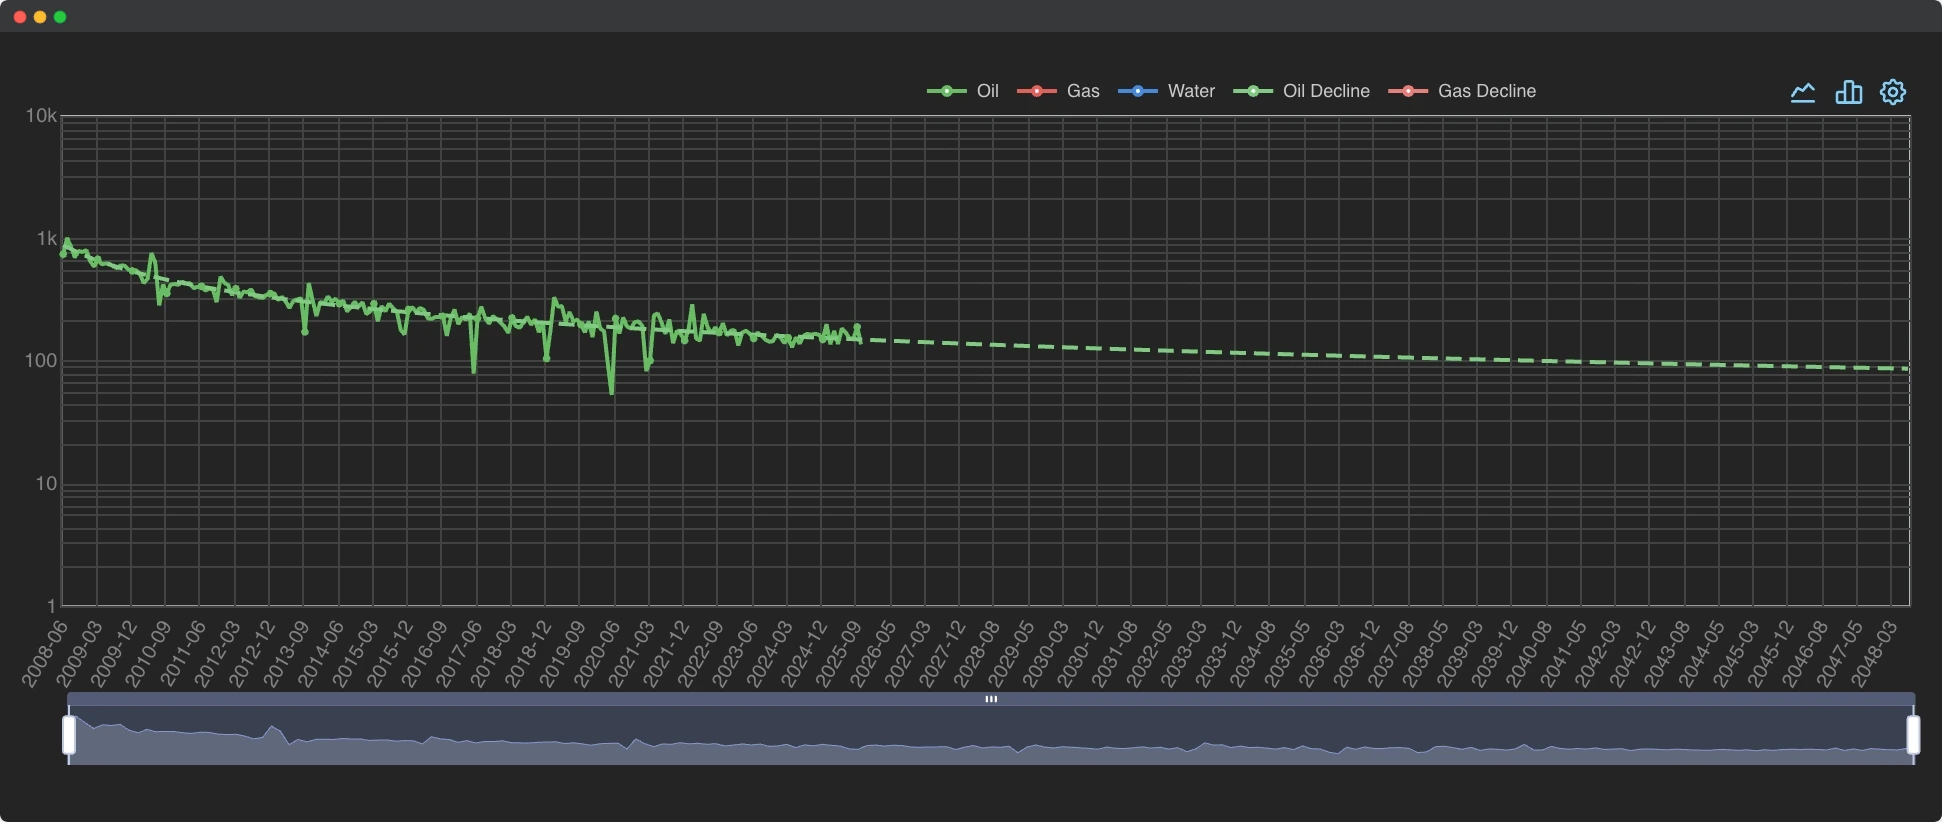The width and height of the screenshot is (1942, 822).
Task: Toggle the Oil series in legend
Action: (x=963, y=91)
